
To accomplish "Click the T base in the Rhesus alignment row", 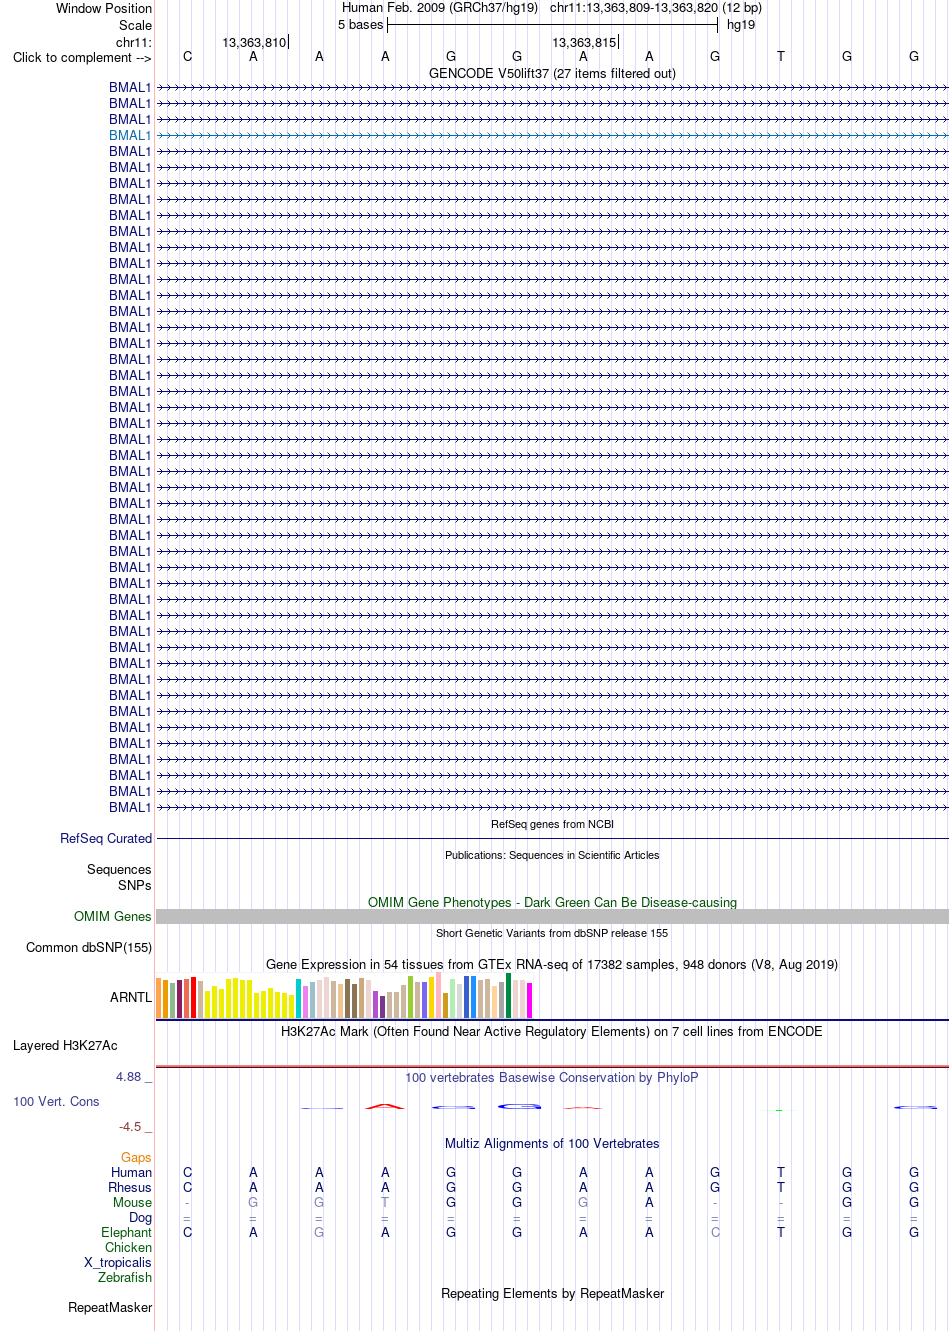I will (781, 1187).
